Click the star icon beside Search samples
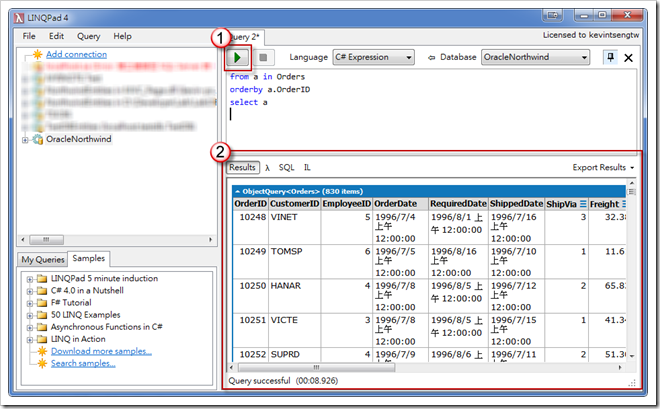Screen dimensions: 660x409 (43, 363)
